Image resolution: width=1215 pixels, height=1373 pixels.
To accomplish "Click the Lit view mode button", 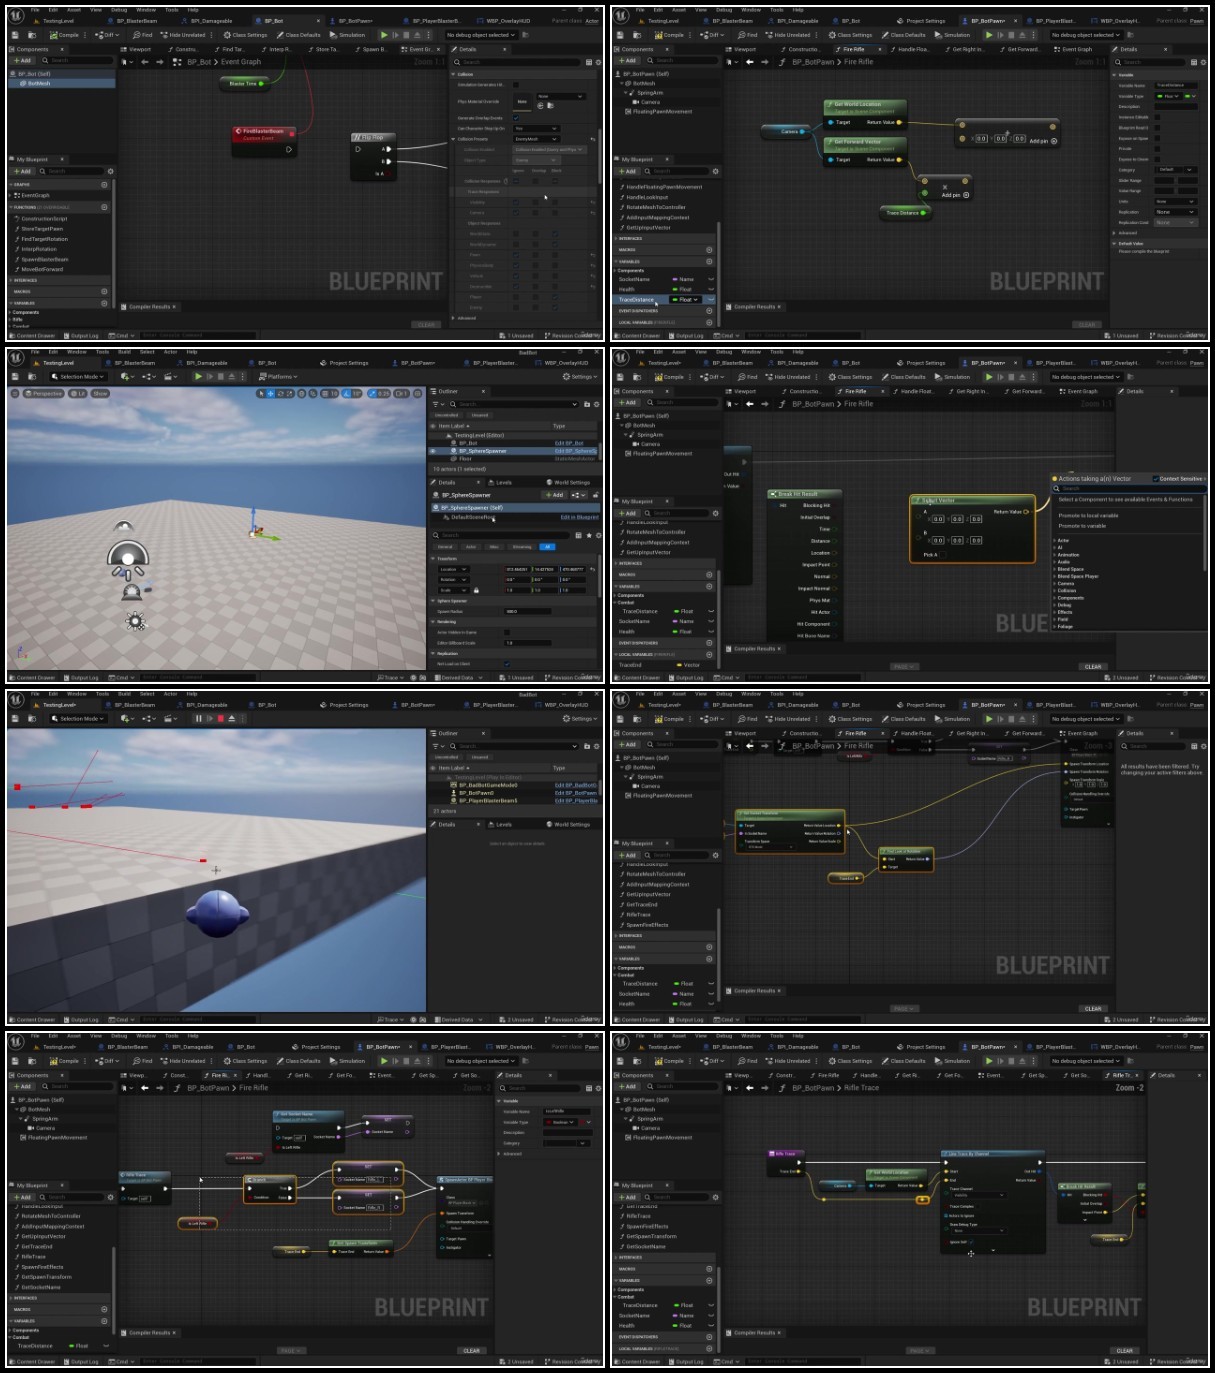I will pyautogui.click(x=78, y=394).
